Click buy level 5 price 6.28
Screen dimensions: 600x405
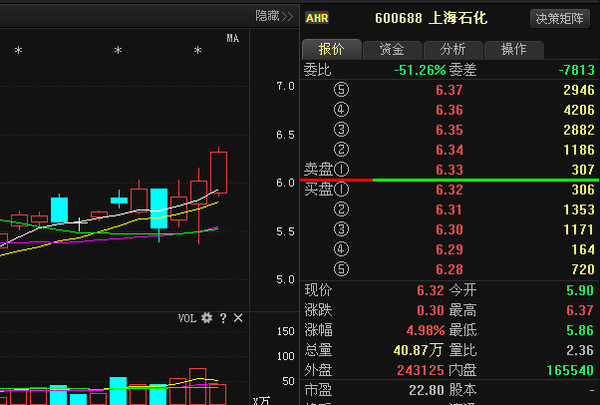449,269
